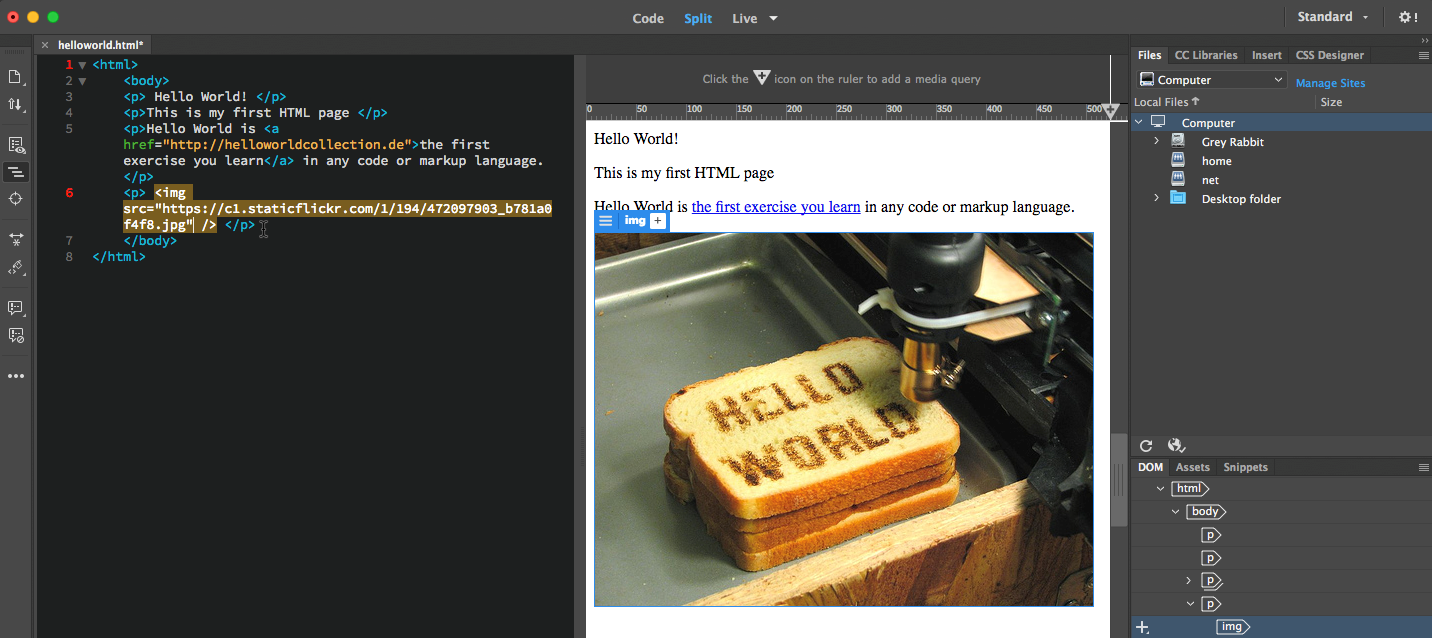Image resolution: width=1432 pixels, height=638 pixels.
Task: Click the Inspect mode crosshair icon
Action: click(x=15, y=199)
